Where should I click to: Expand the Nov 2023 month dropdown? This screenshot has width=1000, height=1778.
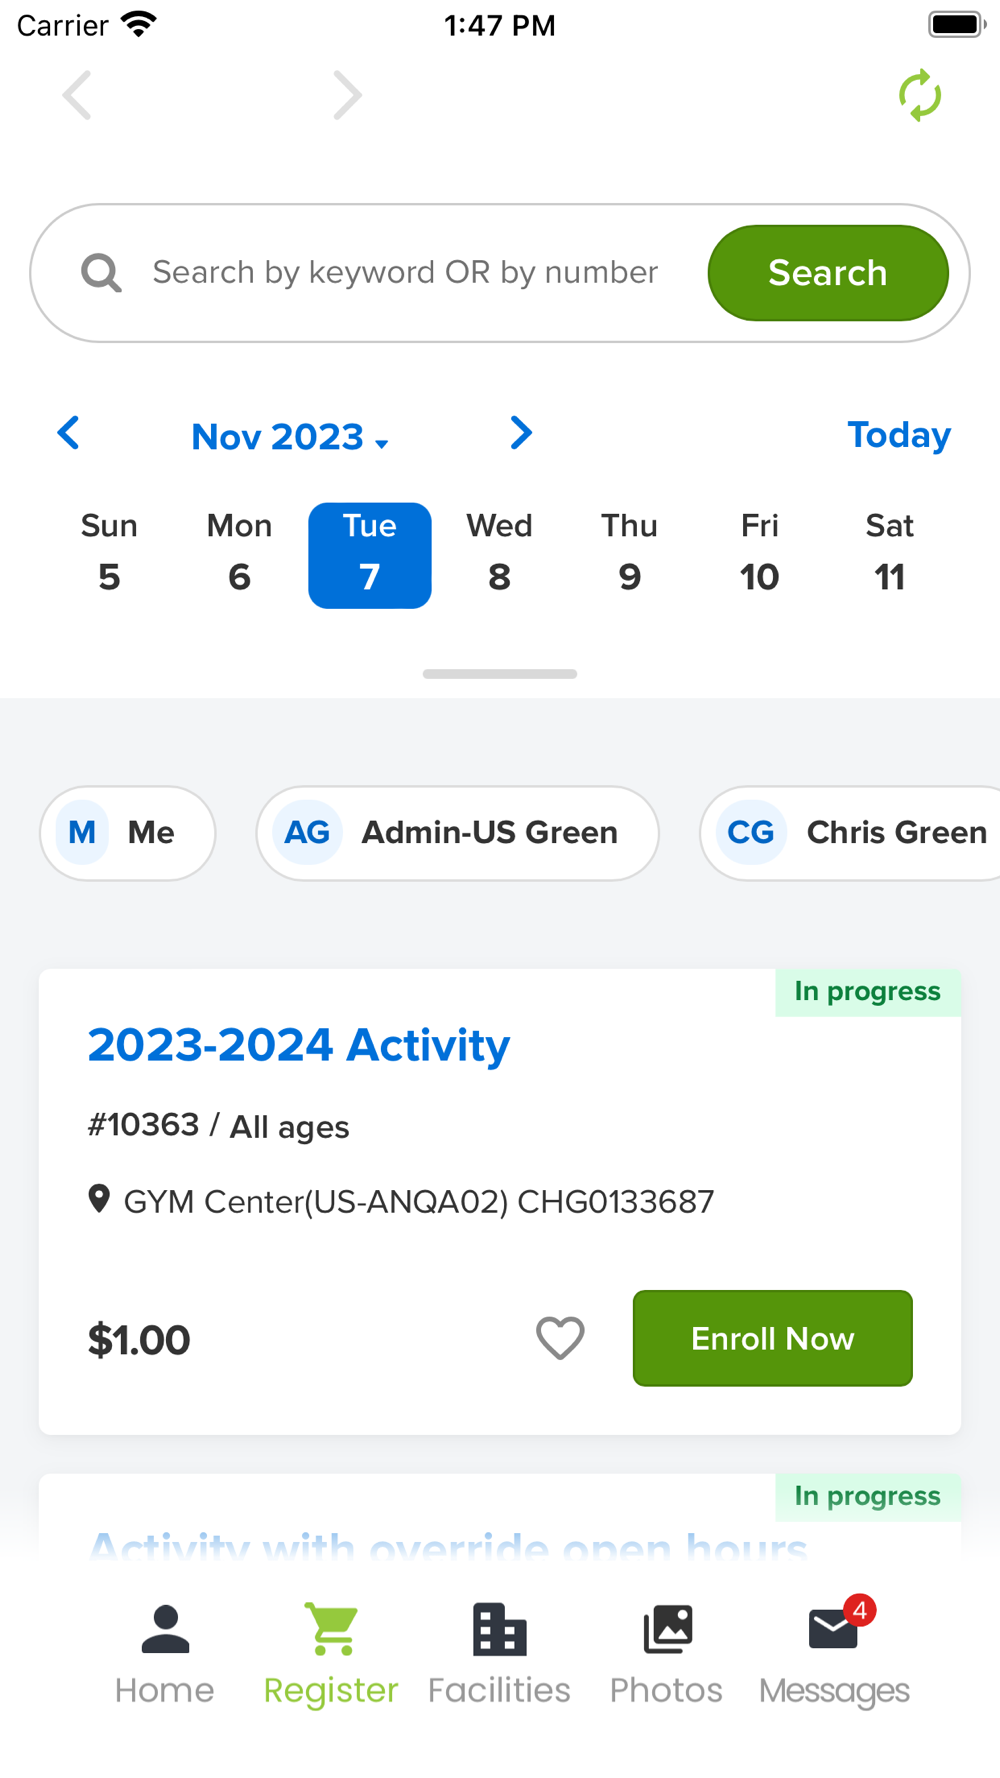pyautogui.click(x=290, y=437)
